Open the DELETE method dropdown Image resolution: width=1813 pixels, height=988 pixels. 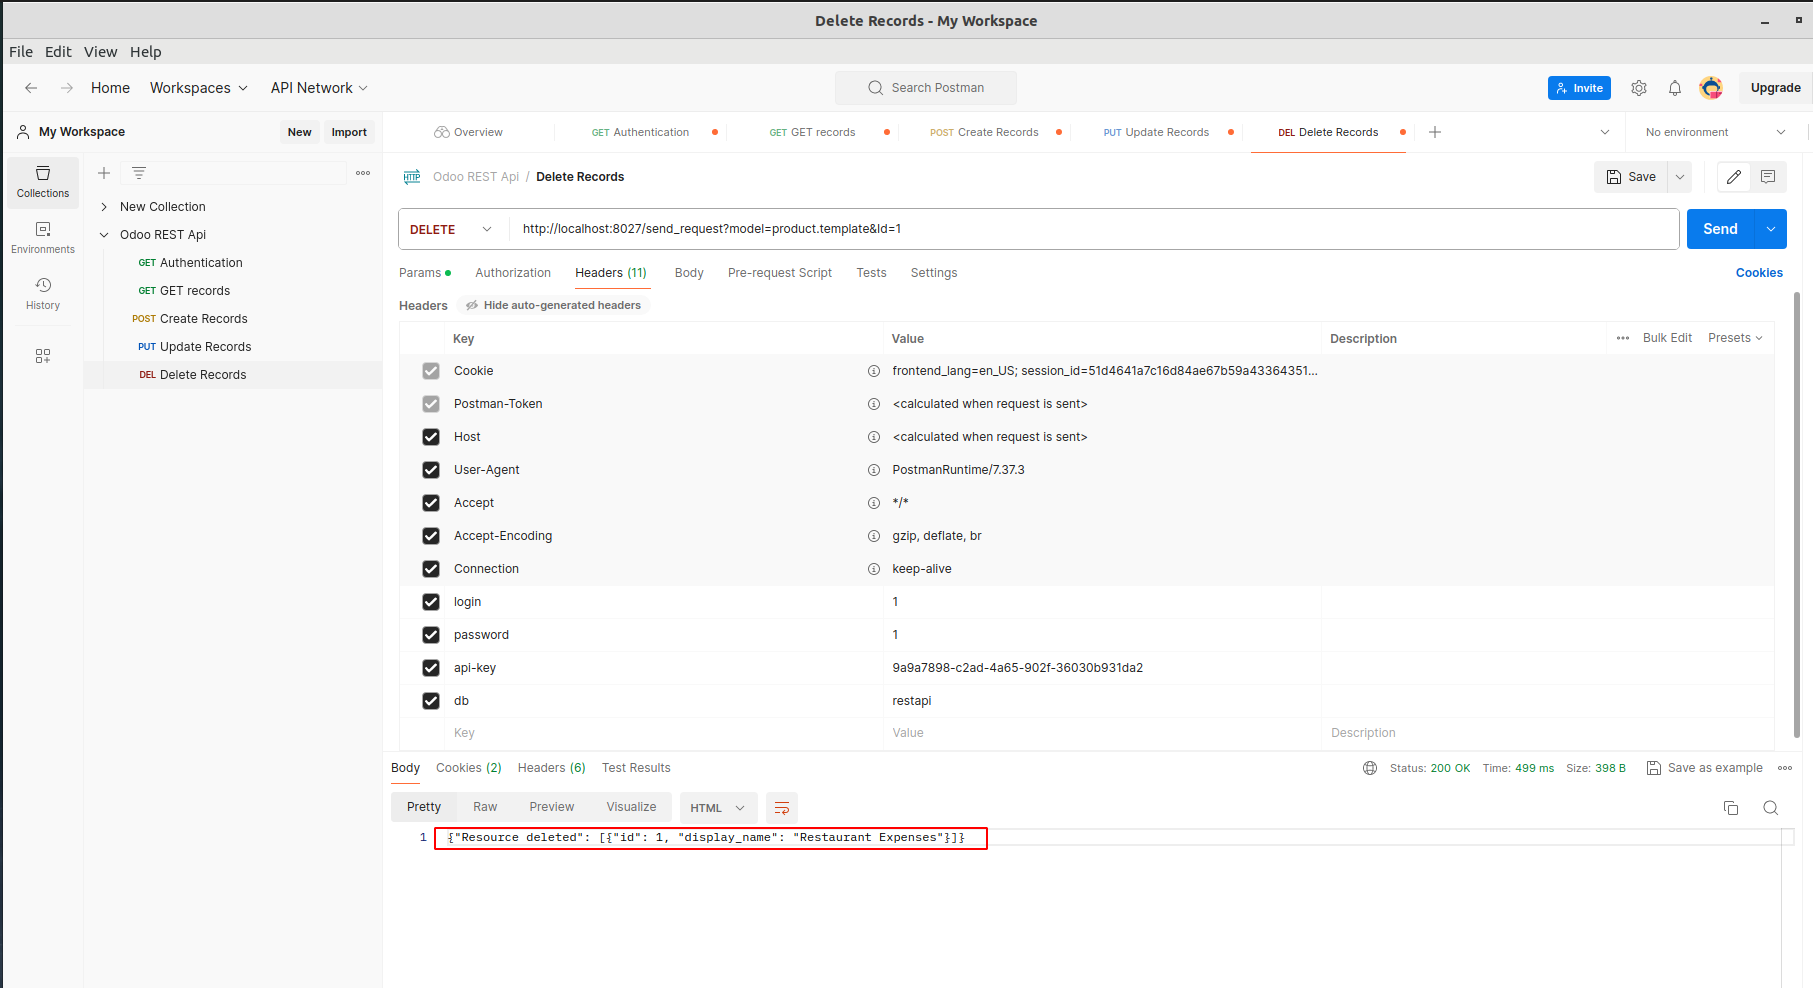point(452,229)
